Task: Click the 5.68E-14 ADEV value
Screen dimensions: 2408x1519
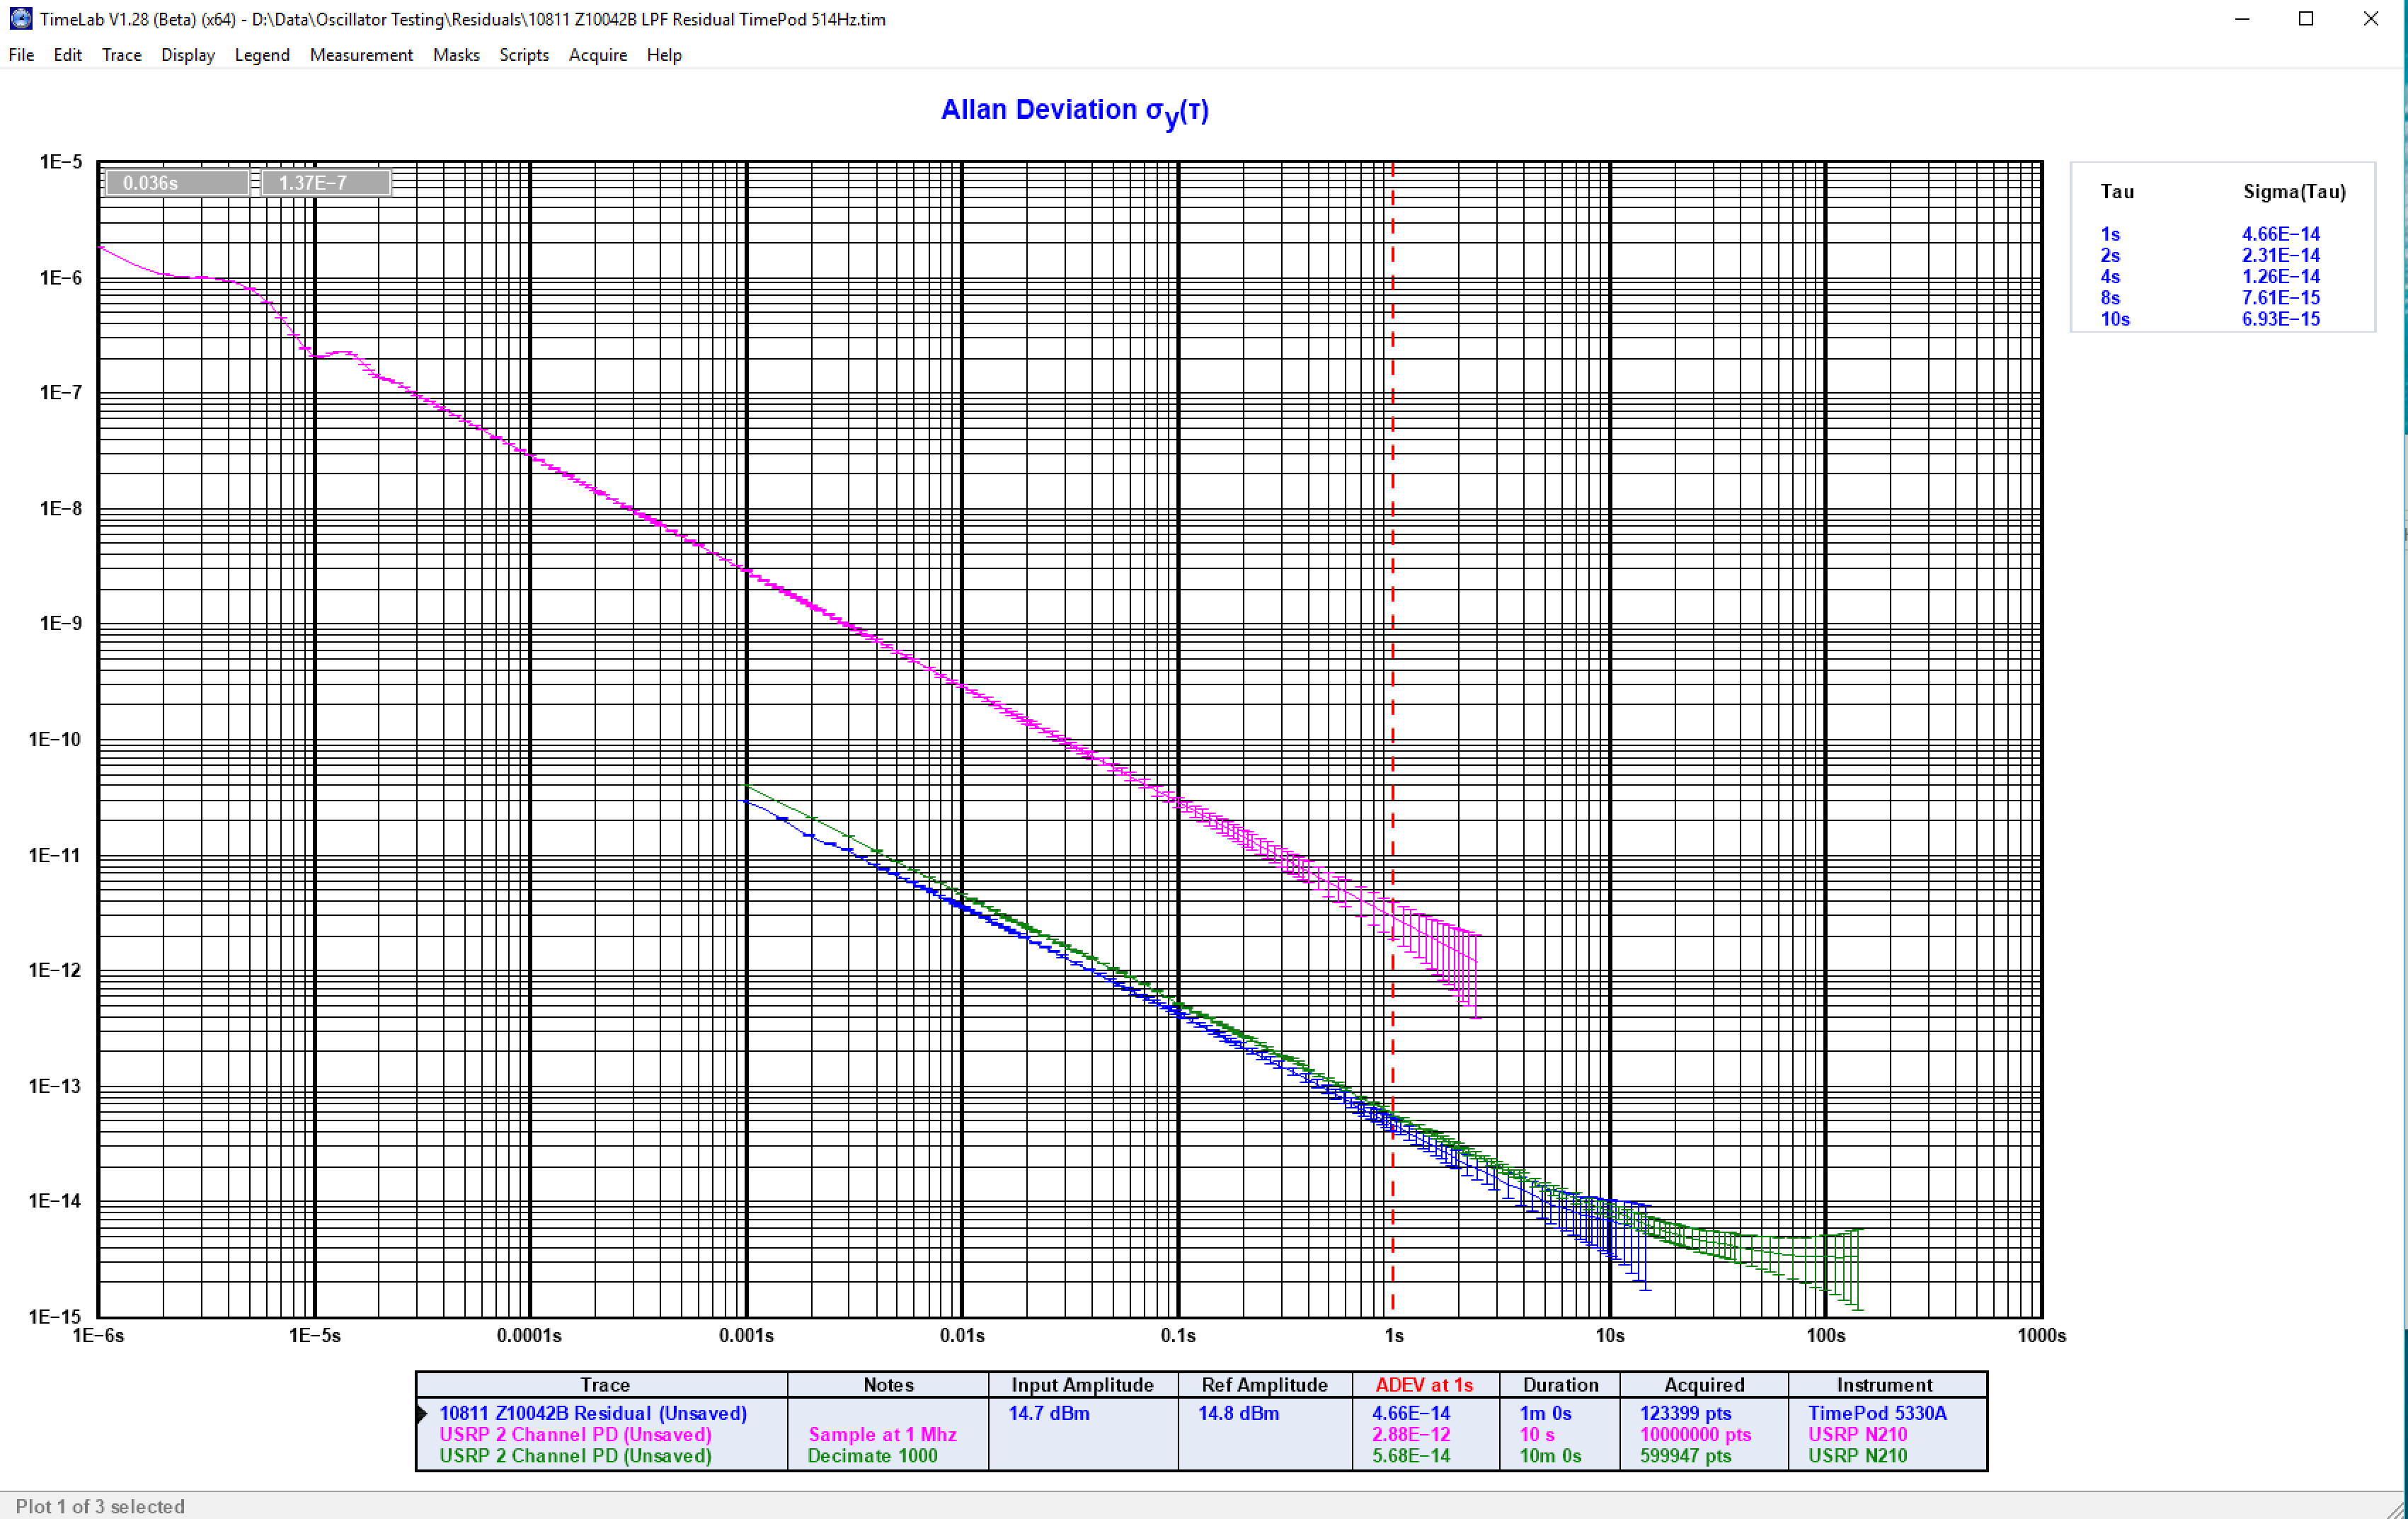Action: click(1410, 1456)
